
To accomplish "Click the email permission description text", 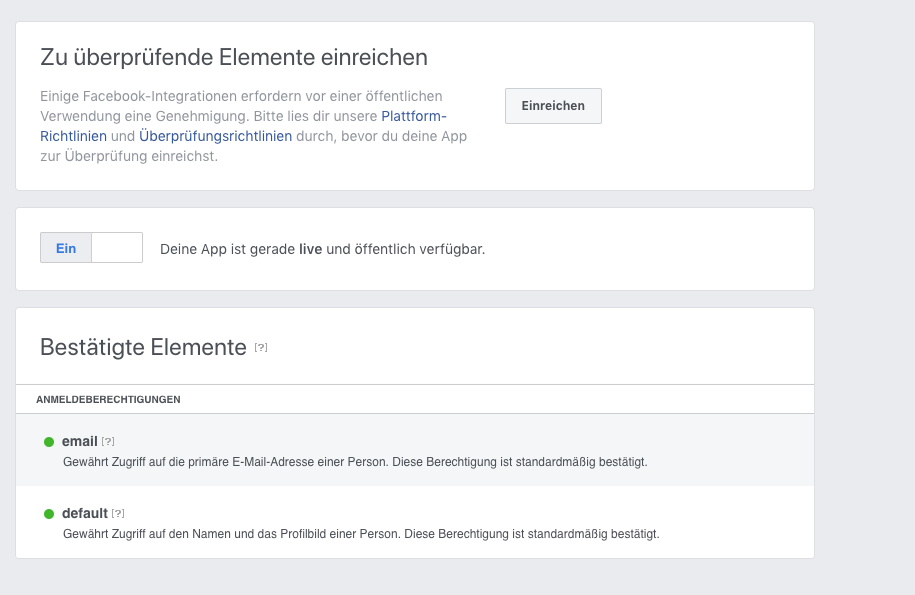I will (355, 462).
